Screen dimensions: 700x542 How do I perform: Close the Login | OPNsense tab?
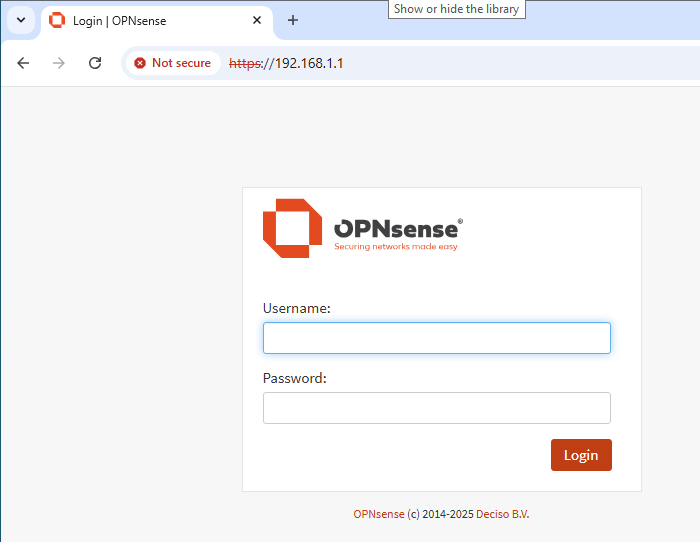257,20
